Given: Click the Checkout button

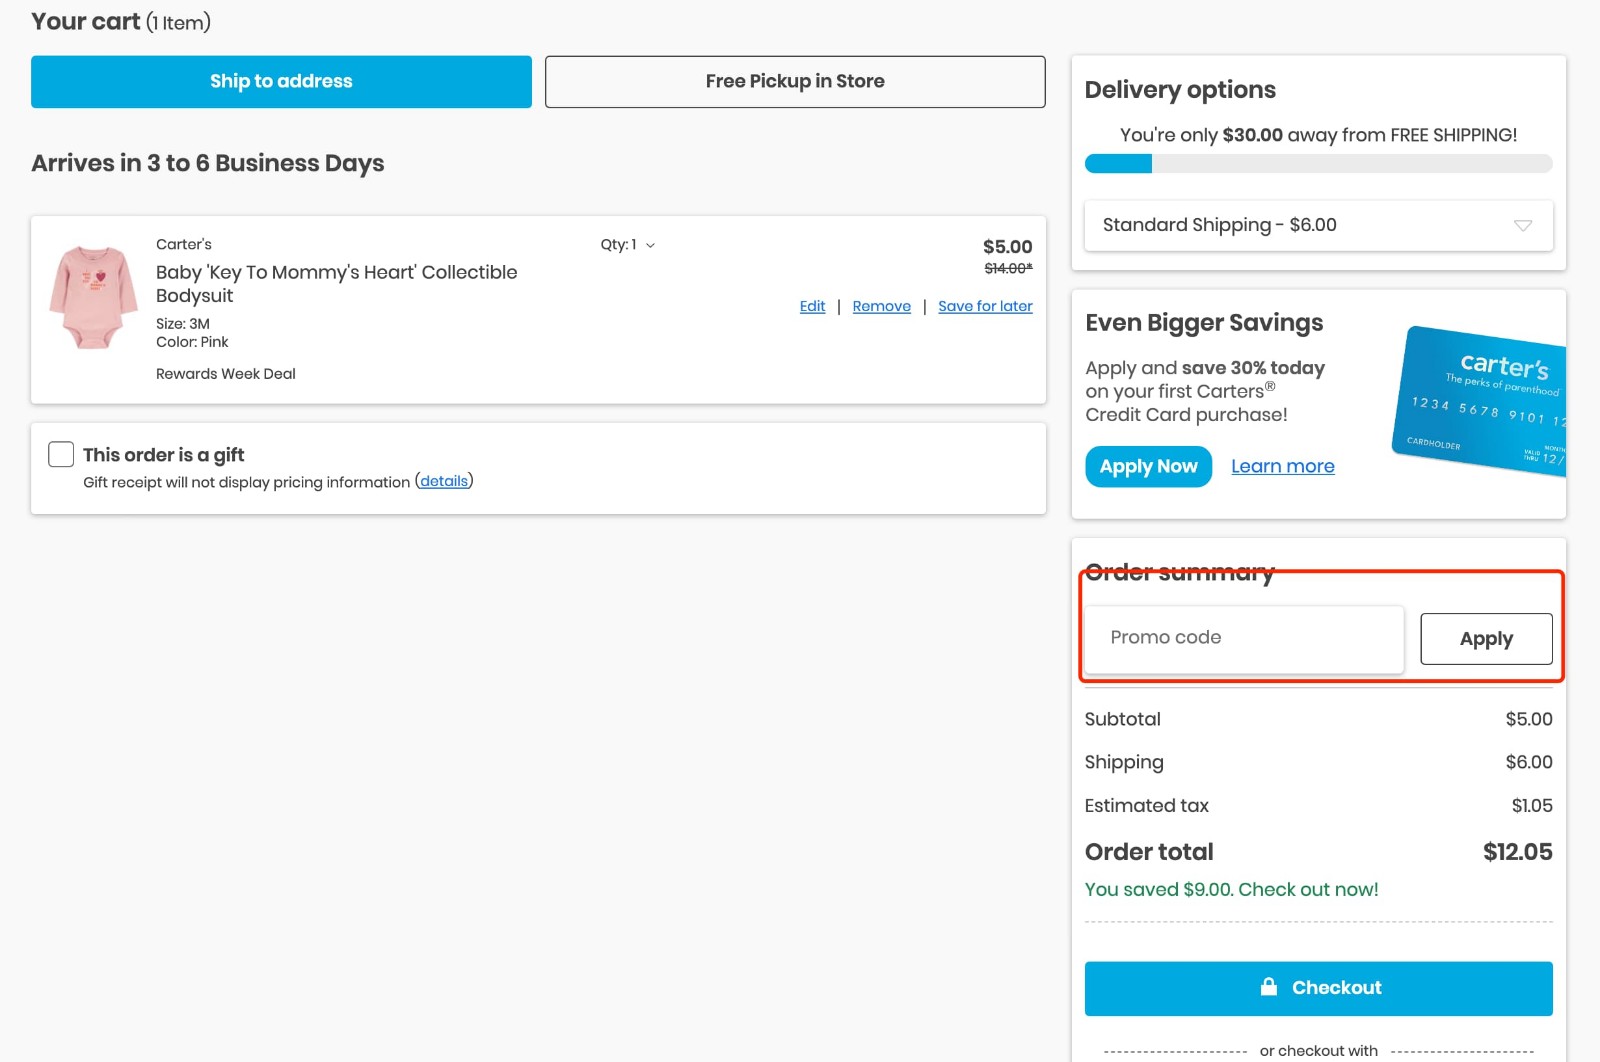Looking at the screenshot, I should pos(1318,987).
